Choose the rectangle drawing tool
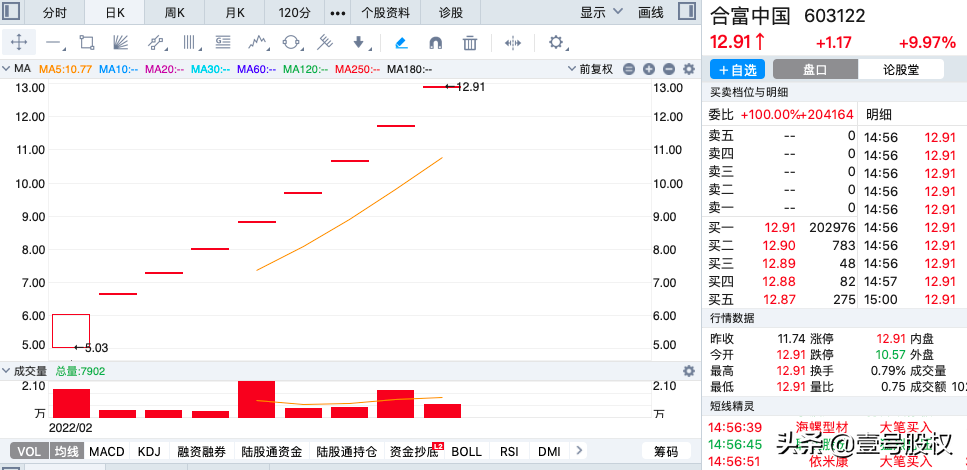 point(87,43)
